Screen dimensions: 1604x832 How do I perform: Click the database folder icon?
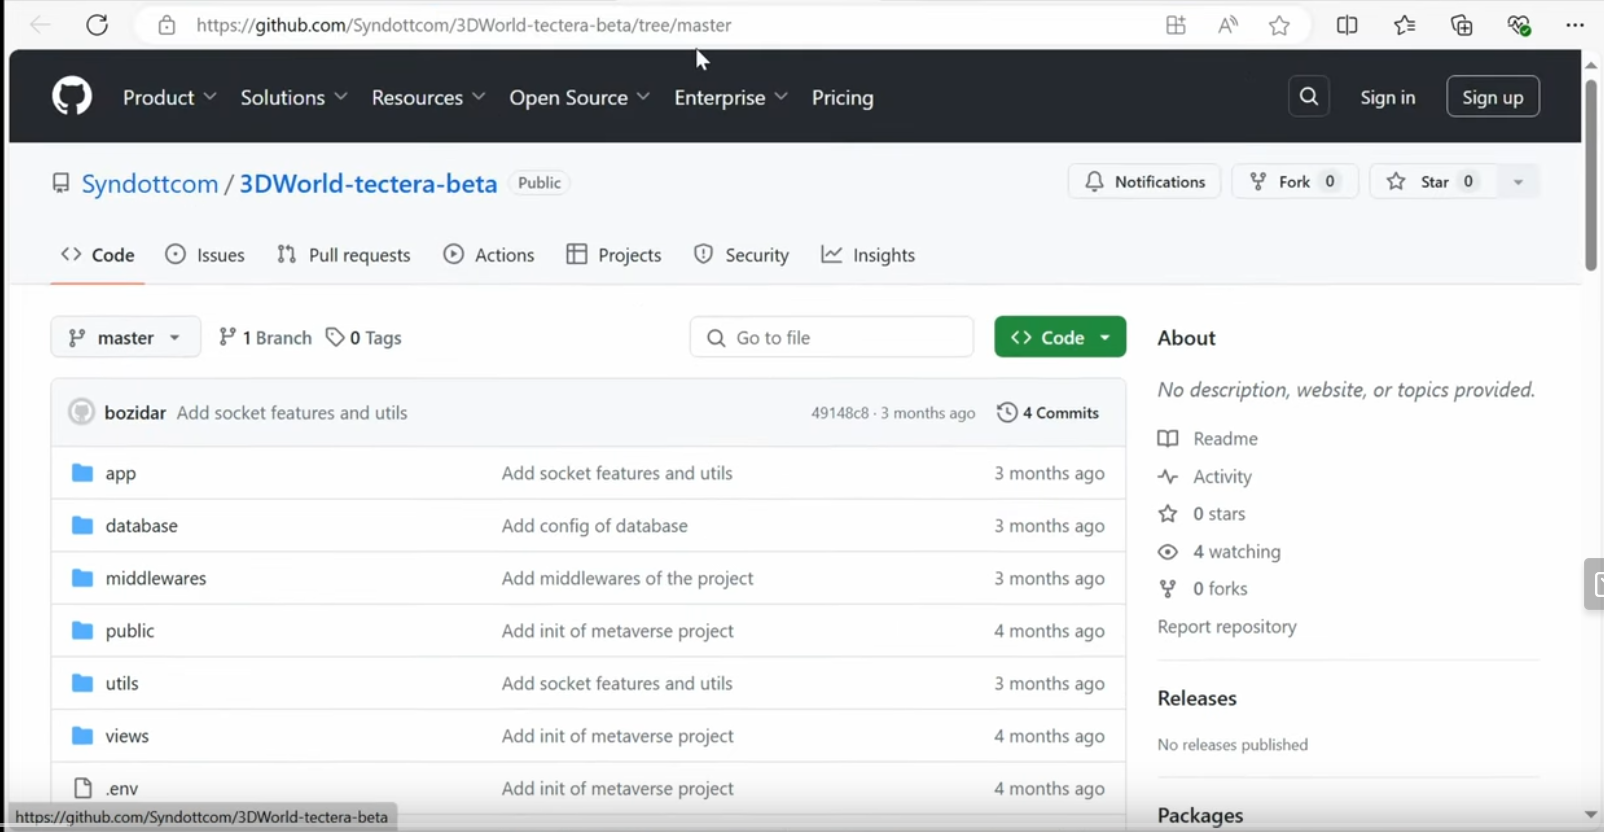tap(83, 525)
